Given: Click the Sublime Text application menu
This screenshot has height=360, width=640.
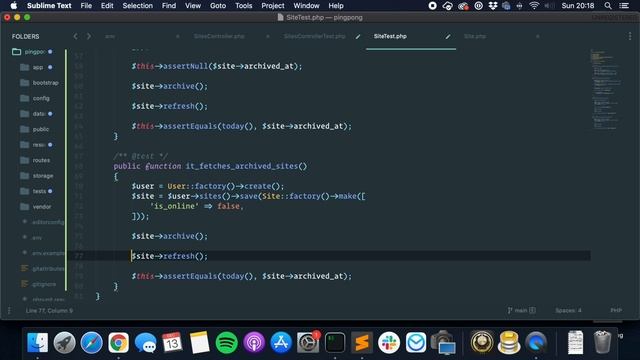Looking at the screenshot, I should click(x=49, y=6).
